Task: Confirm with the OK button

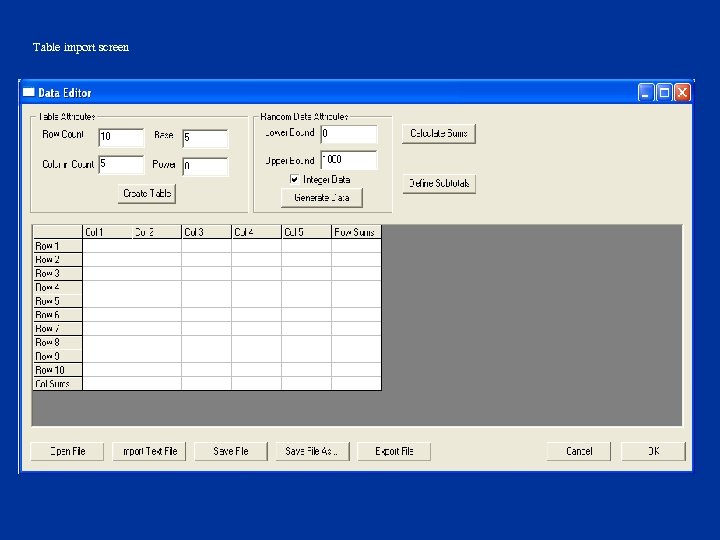Action: click(653, 451)
